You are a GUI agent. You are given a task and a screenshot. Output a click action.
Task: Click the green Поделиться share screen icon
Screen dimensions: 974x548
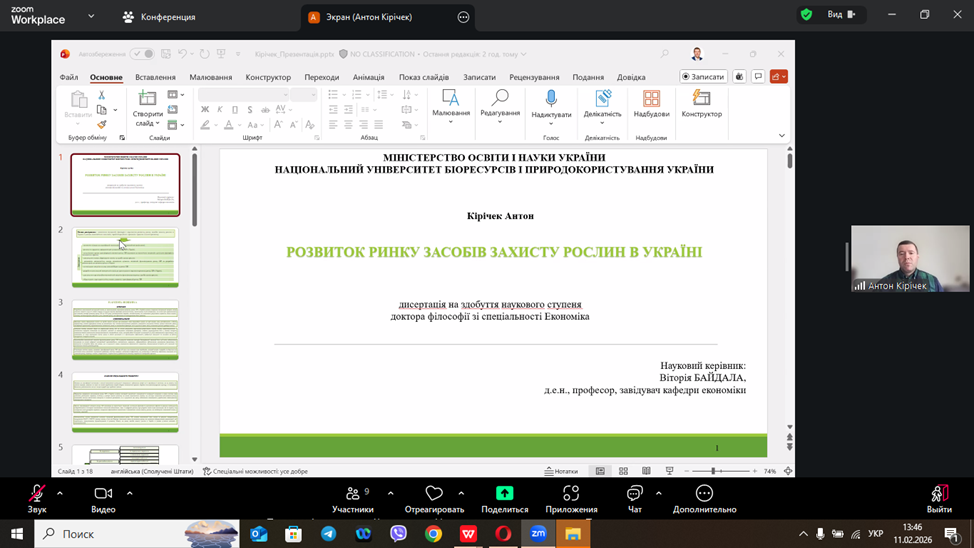(504, 493)
